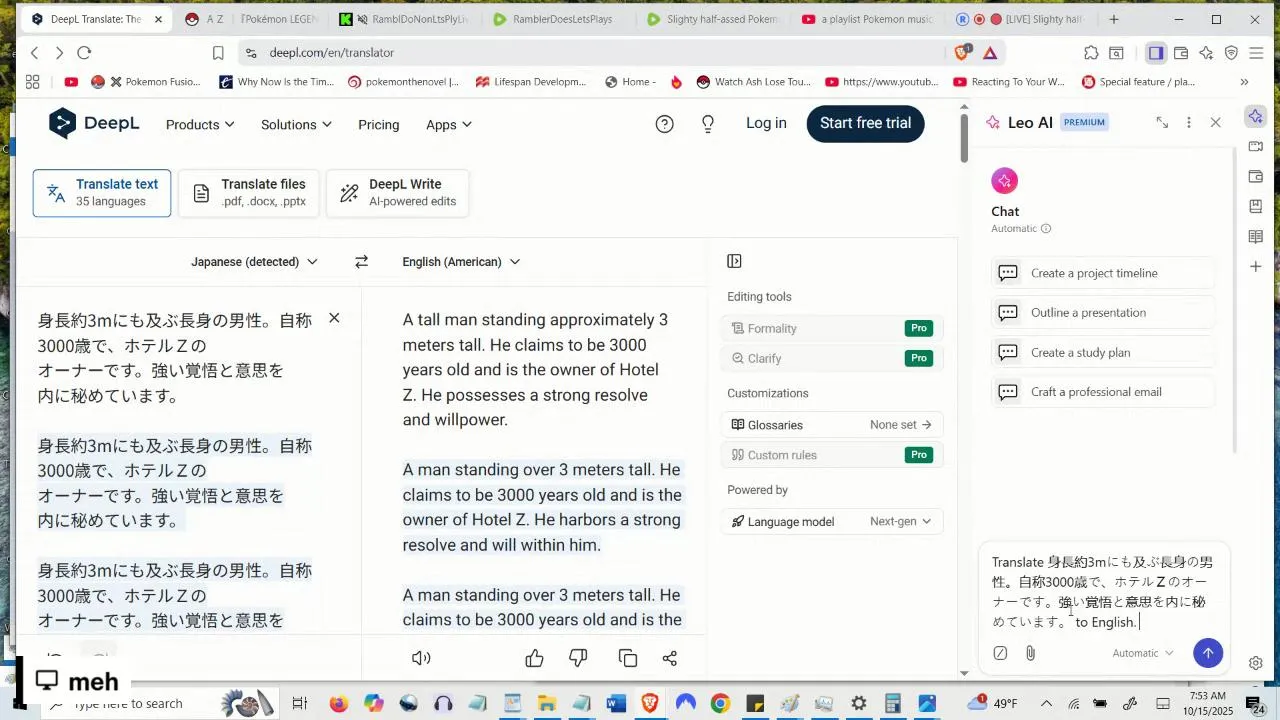Viewport: 1280px width, 720px height.
Task: Open Leo AI three-dot options menu
Action: [x=1188, y=122]
